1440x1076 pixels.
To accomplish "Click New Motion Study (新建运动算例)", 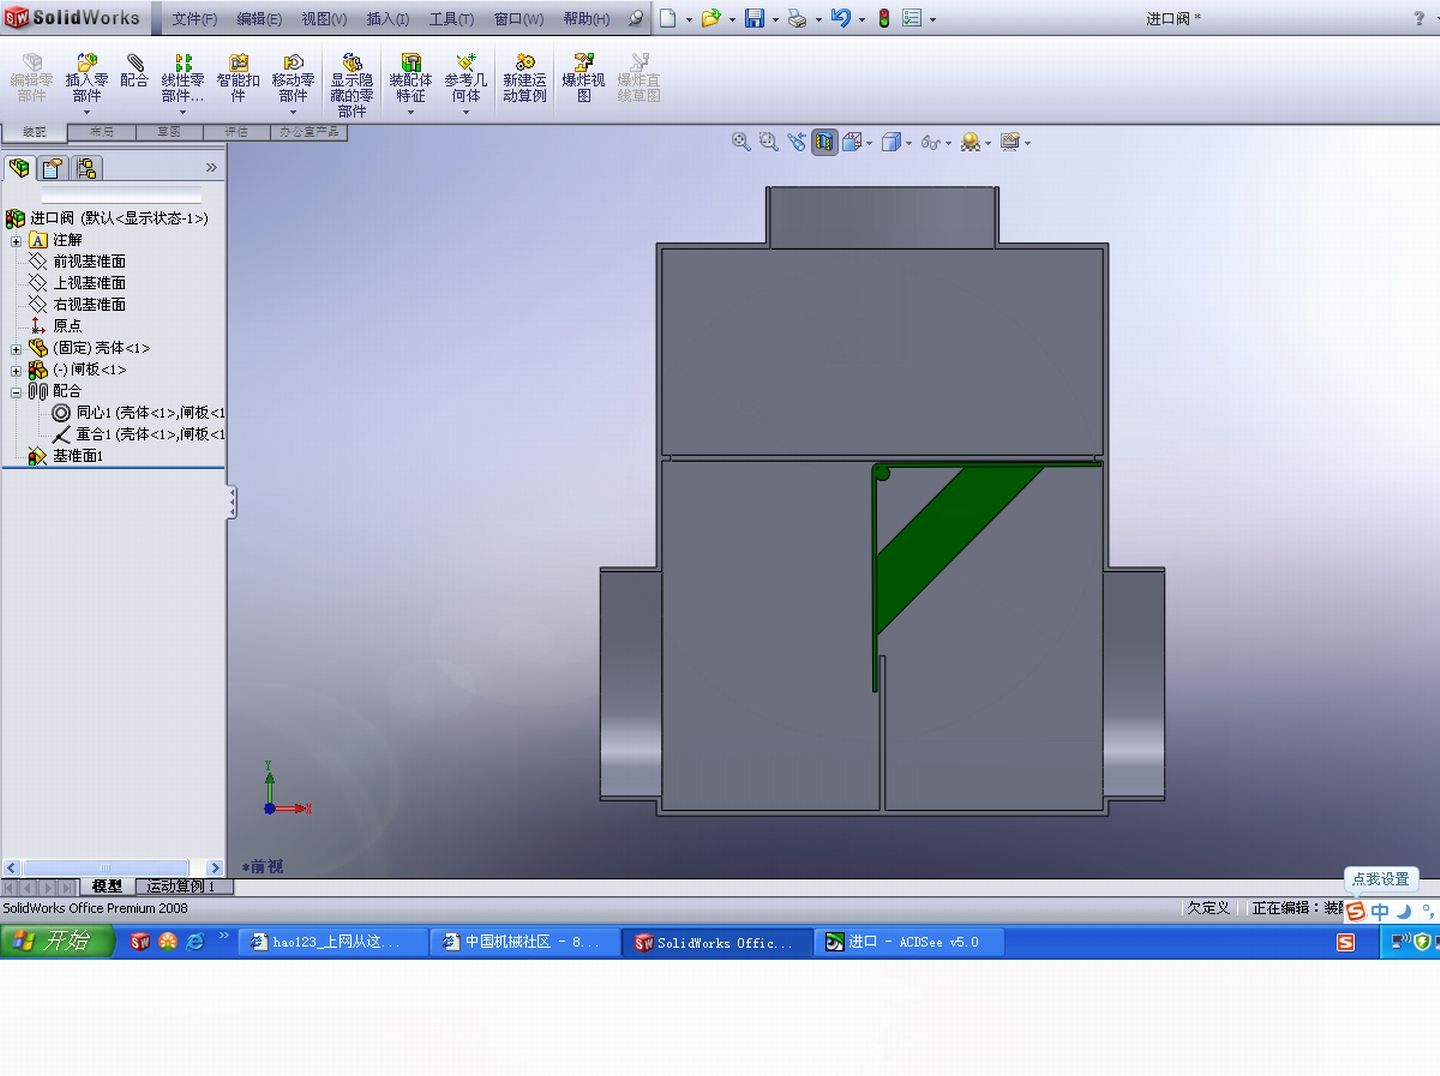I will [525, 79].
